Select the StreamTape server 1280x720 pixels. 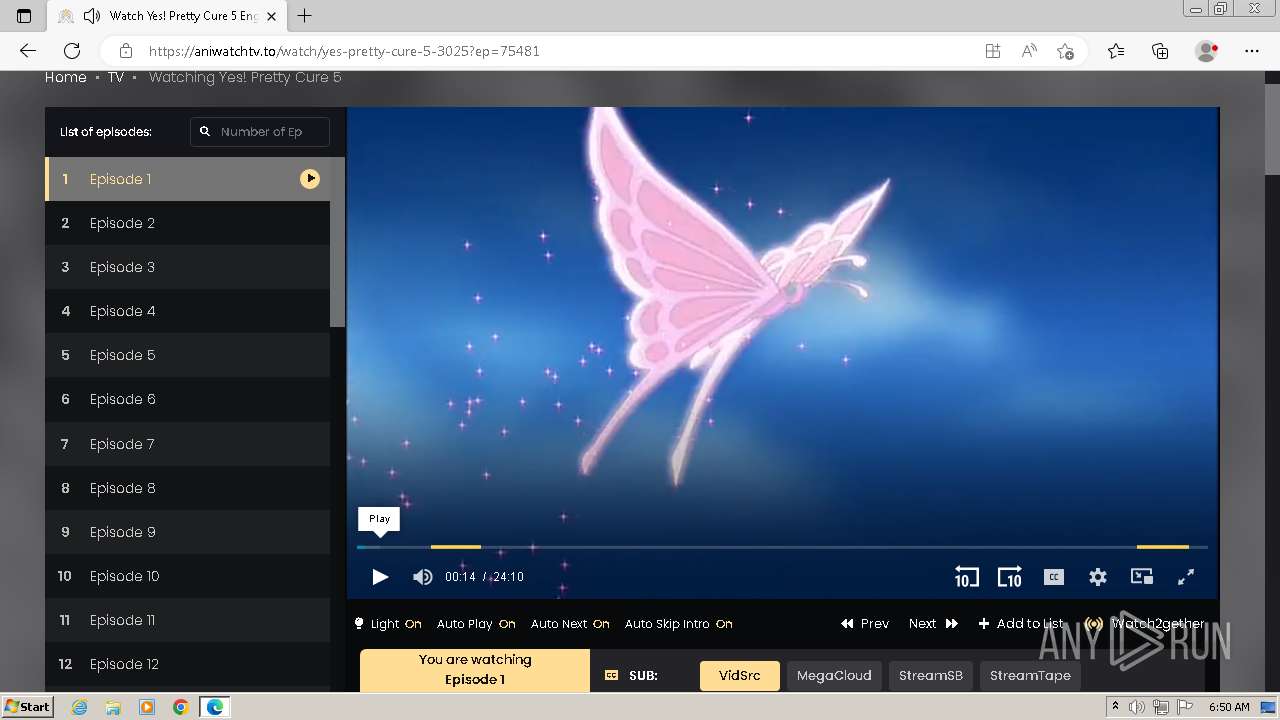pyautogui.click(x=1030, y=676)
